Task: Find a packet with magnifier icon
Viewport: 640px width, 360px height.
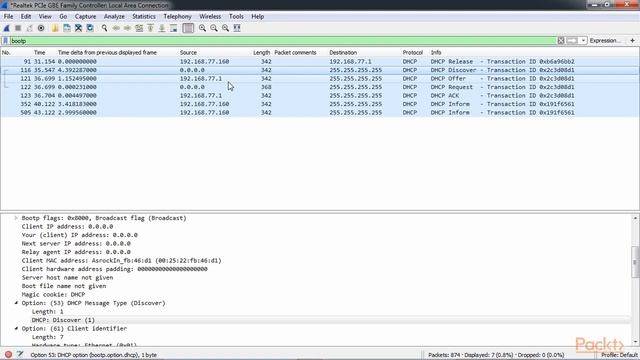Action: pos(104,28)
